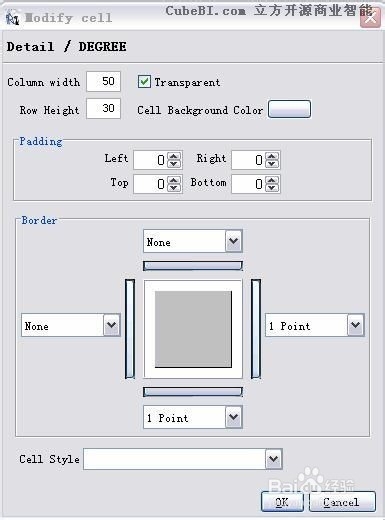Click the Row Height input field
This screenshot has width=385, height=520.
coord(103,108)
